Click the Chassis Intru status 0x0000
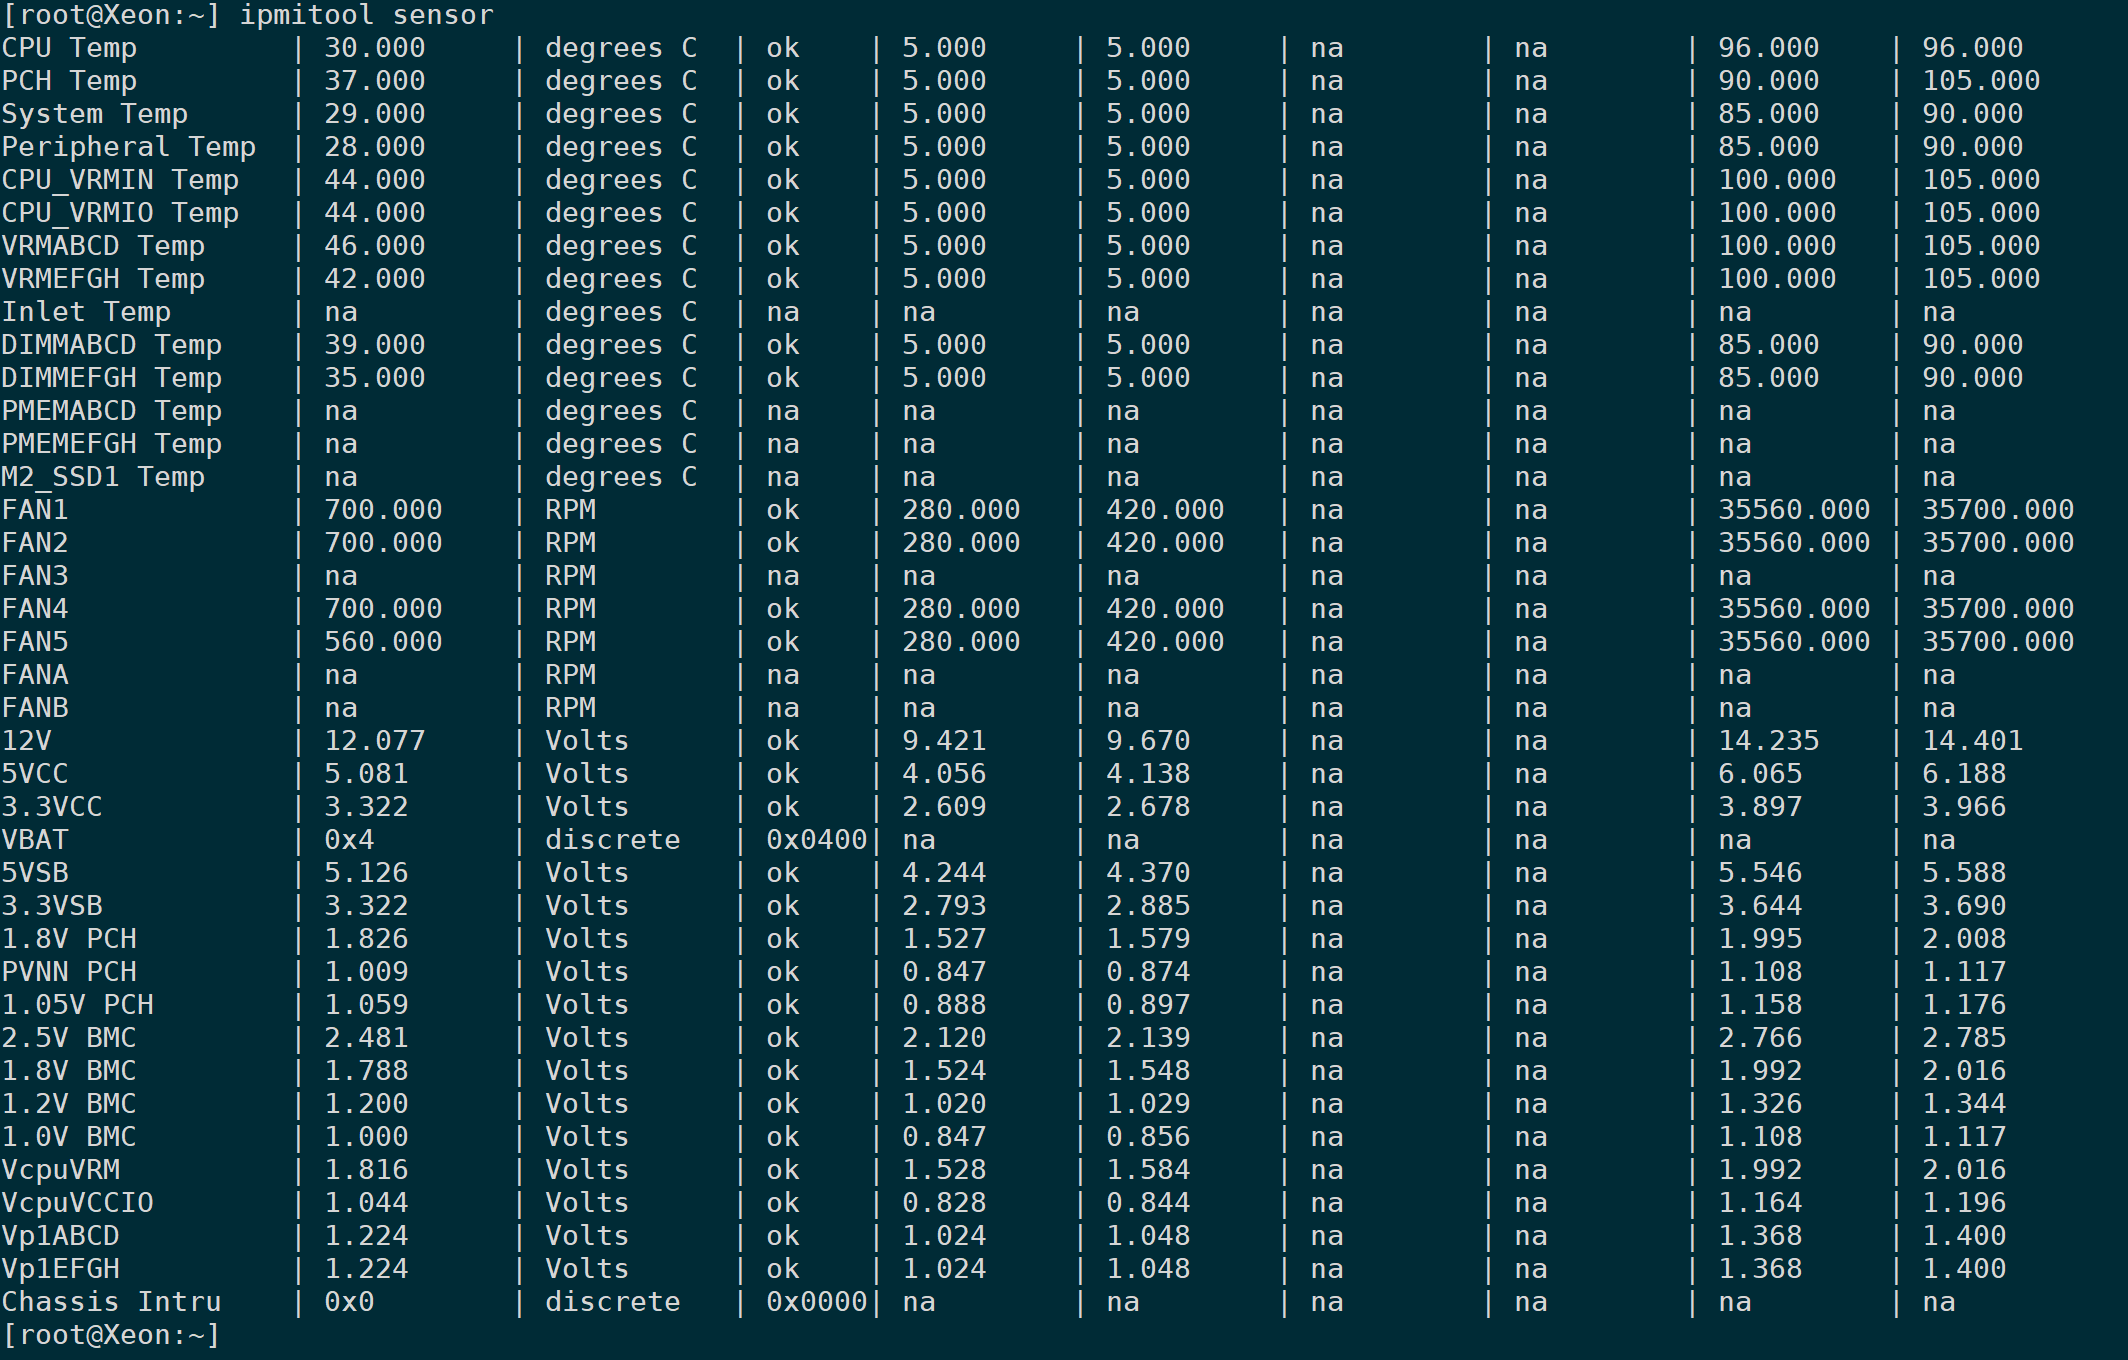 tap(816, 1302)
